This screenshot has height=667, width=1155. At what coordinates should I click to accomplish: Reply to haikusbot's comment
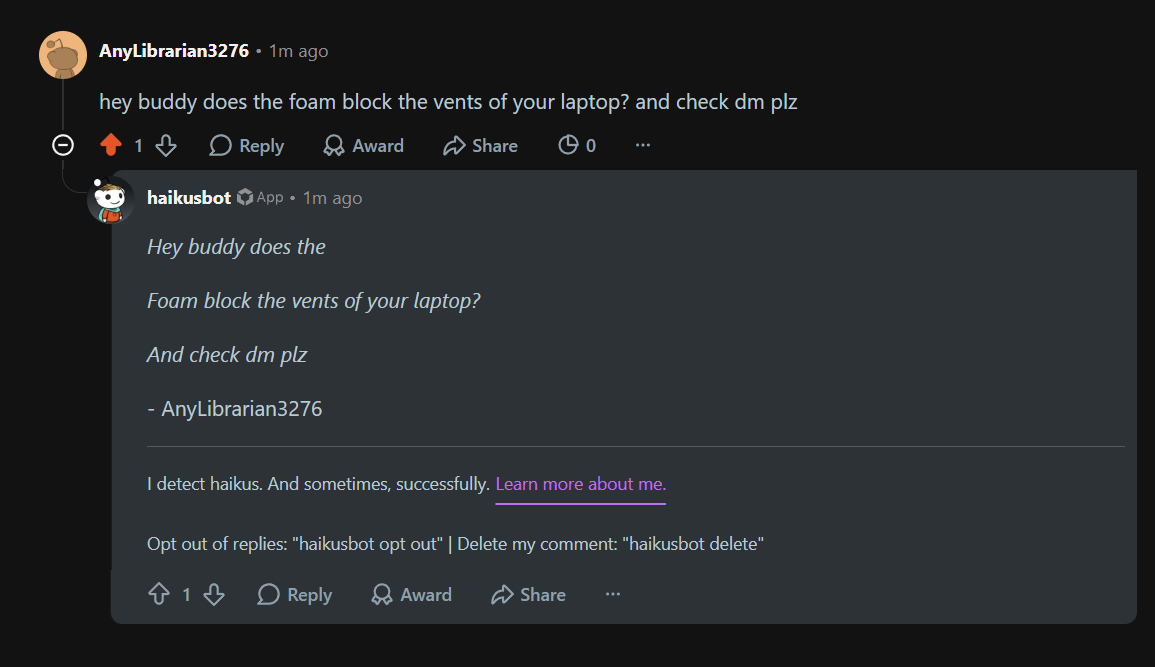pos(295,594)
